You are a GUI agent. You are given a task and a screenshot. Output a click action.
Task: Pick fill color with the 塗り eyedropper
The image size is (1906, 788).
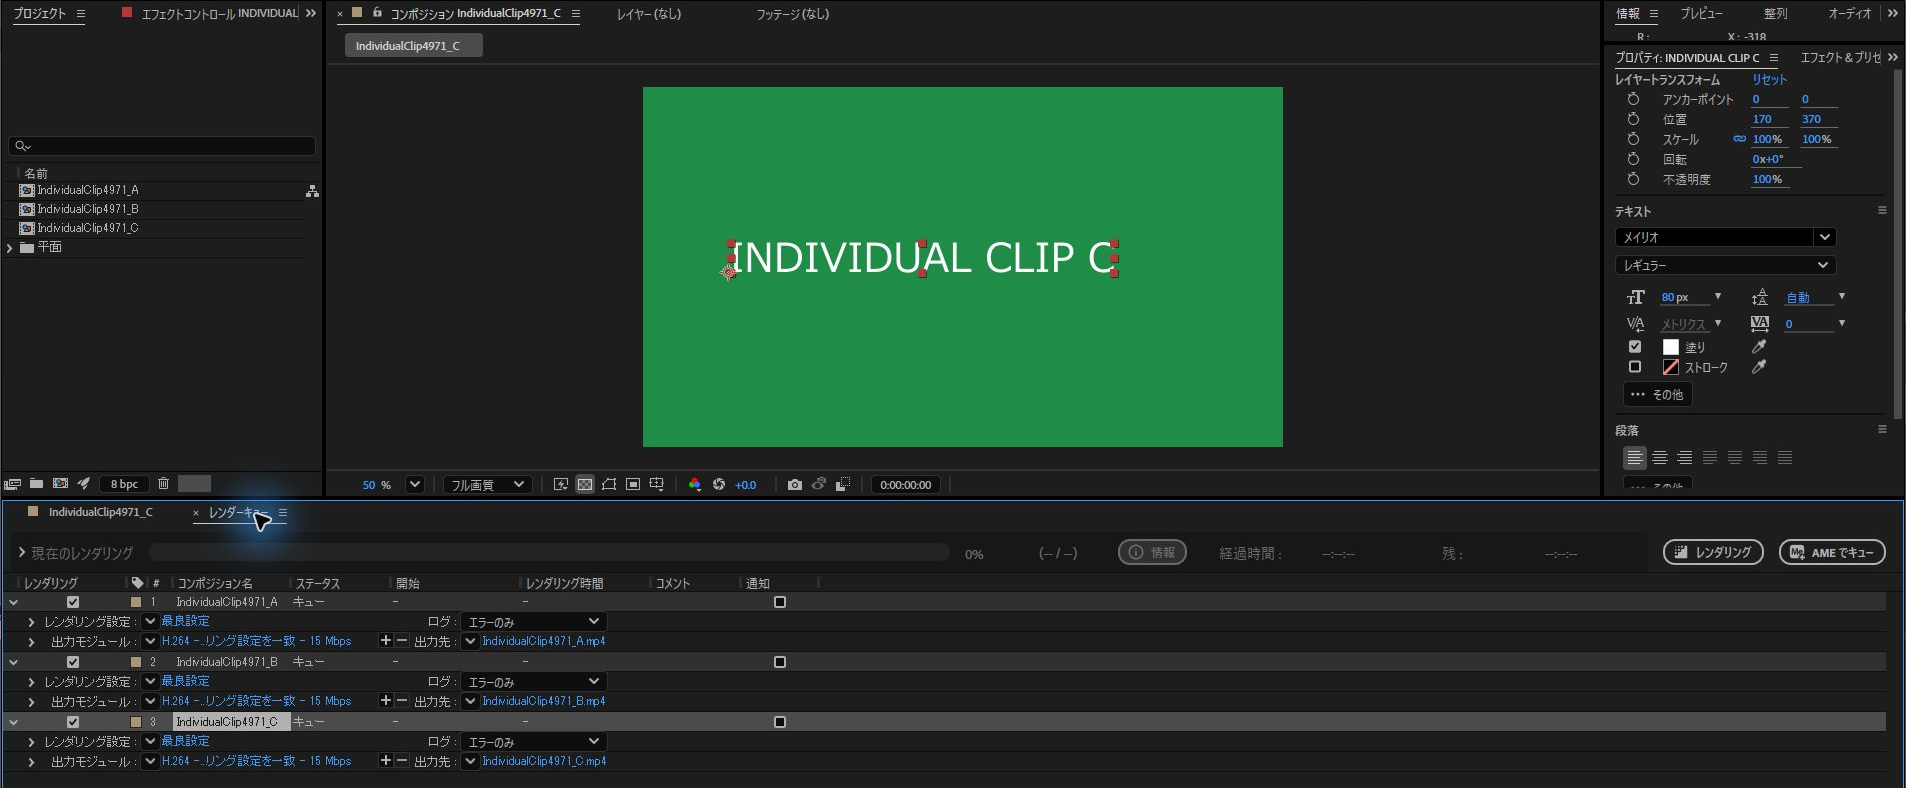[1759, 347]
